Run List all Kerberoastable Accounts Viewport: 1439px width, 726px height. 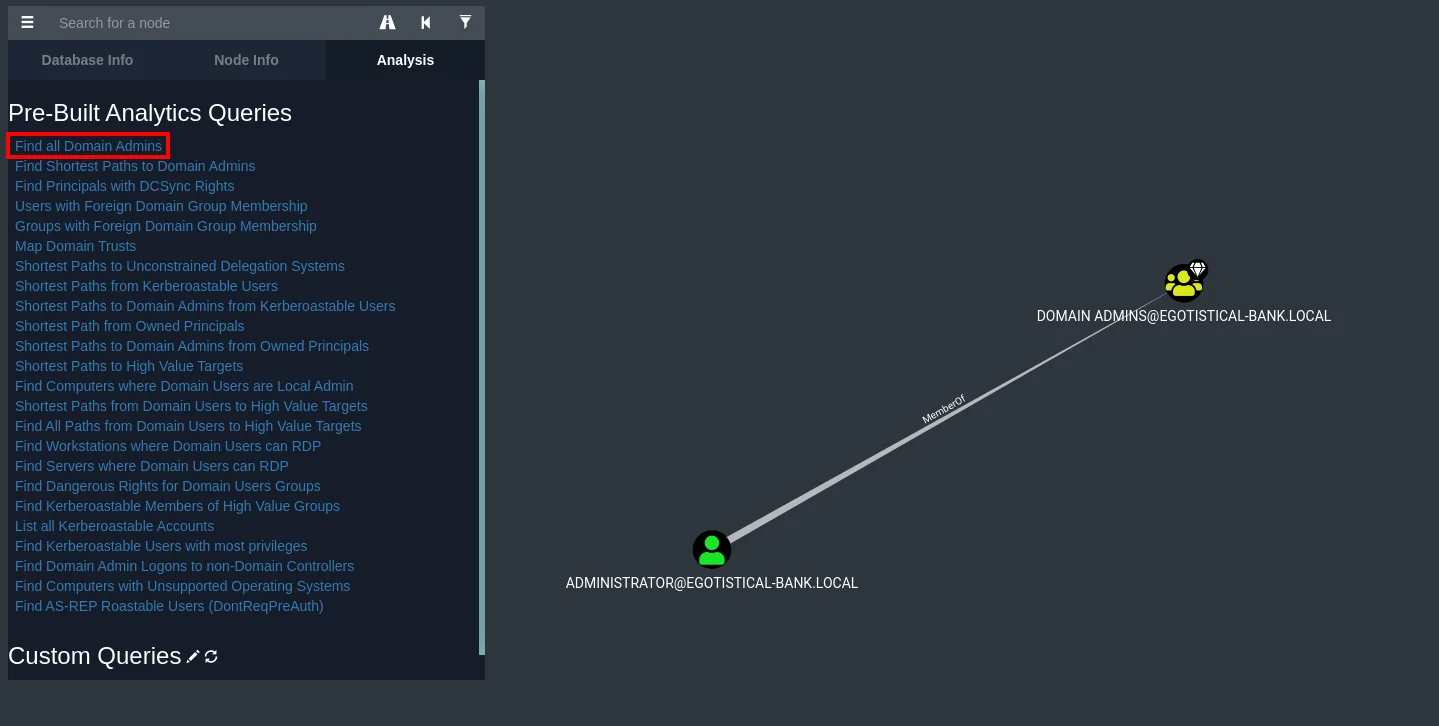point(114,526)
